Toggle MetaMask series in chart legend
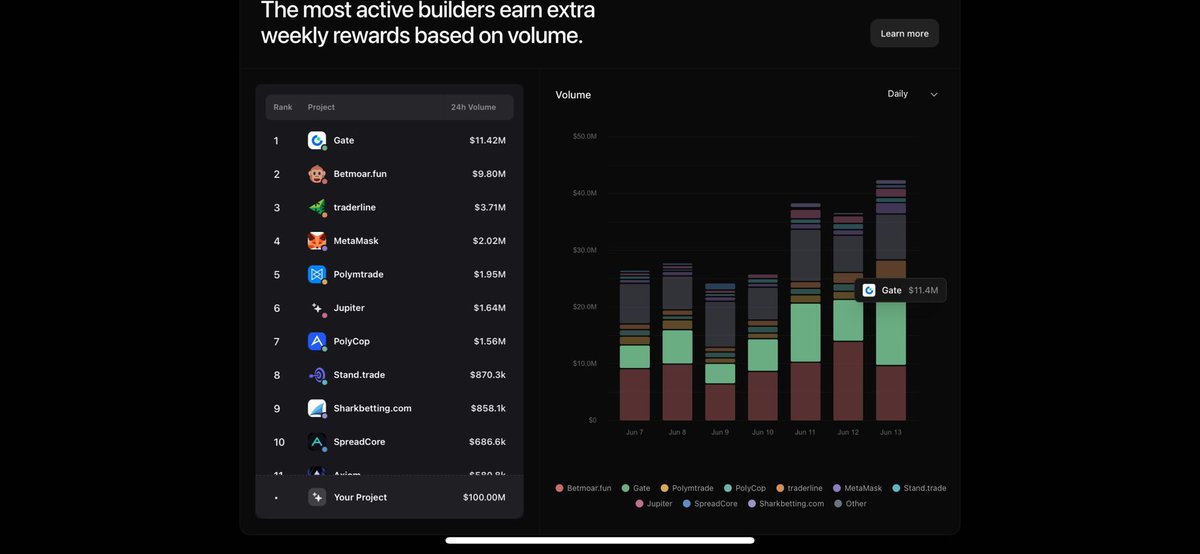The image size is (1200, 554). [x=857, y=488]
